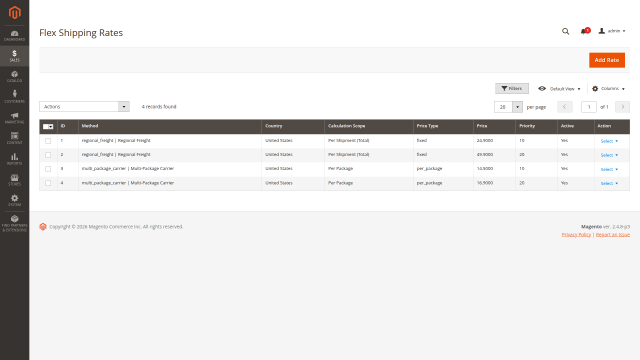Go to the previous page
This screenshot has width=640, height=360.
point(564,107)
